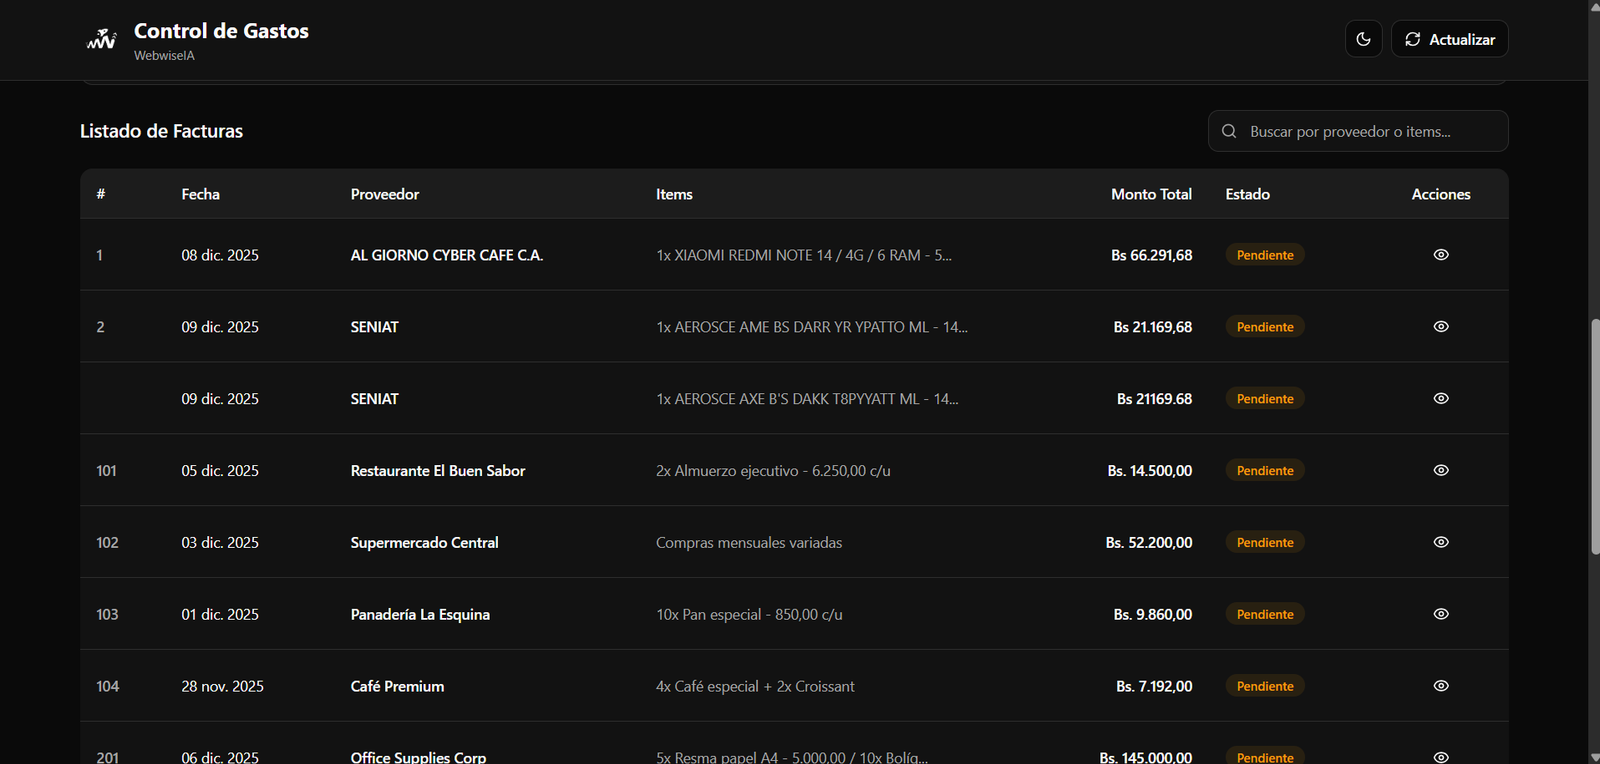This screenshot has height=764, width=1600.
Task: Click Pendiente badge in Panadería La Esquina row
Action: tap(1265, 615)
